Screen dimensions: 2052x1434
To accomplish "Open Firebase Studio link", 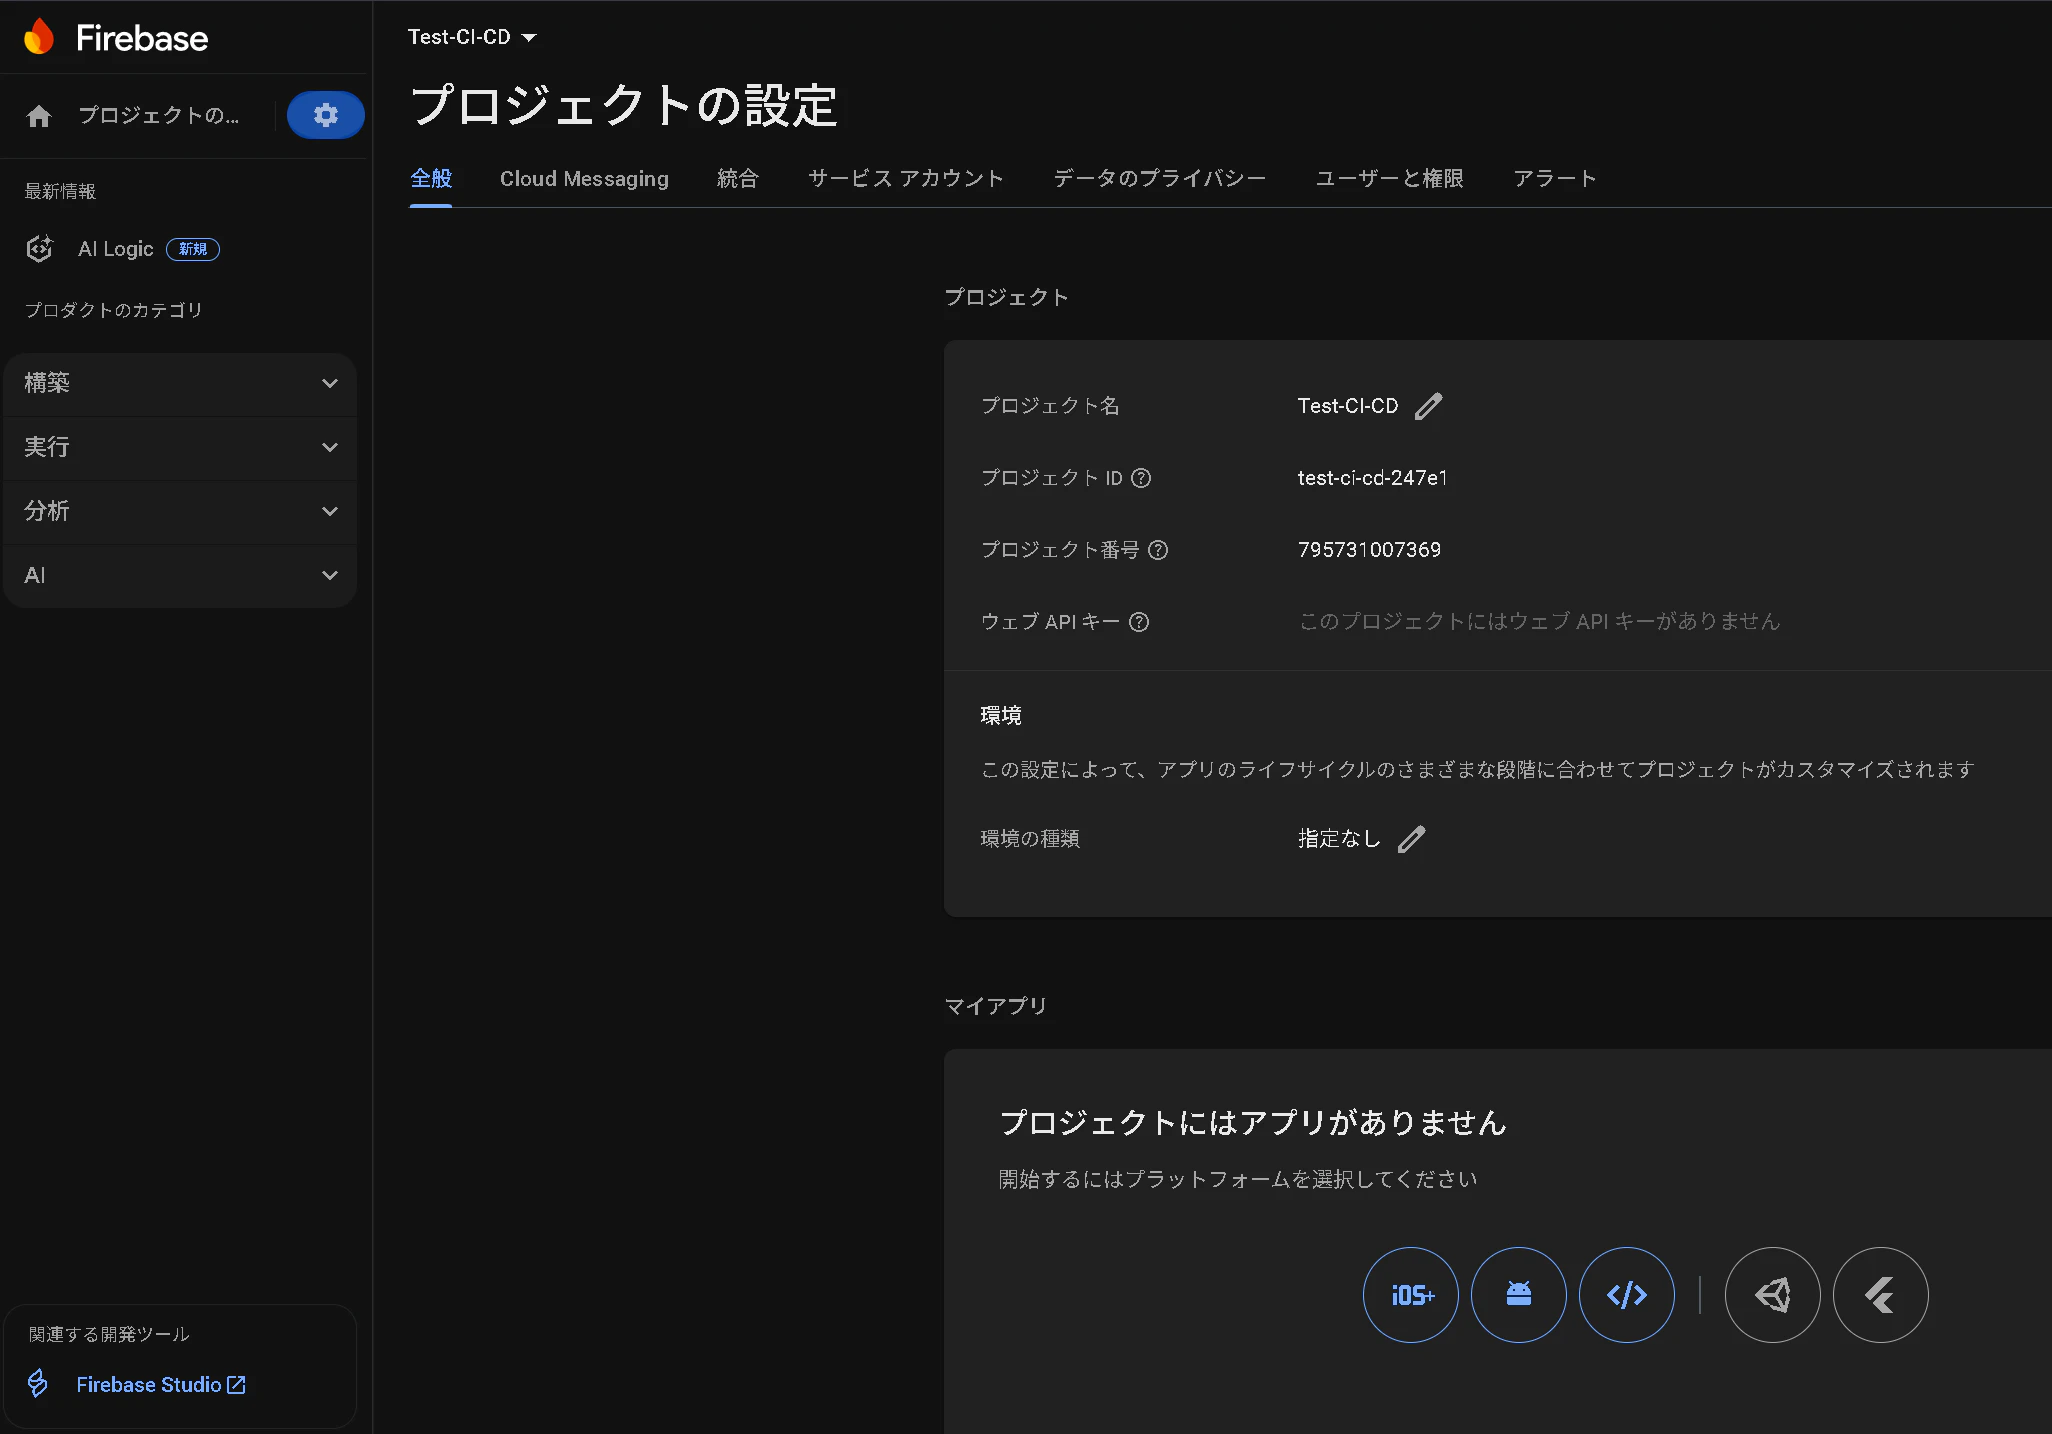I will (161, 1385).
